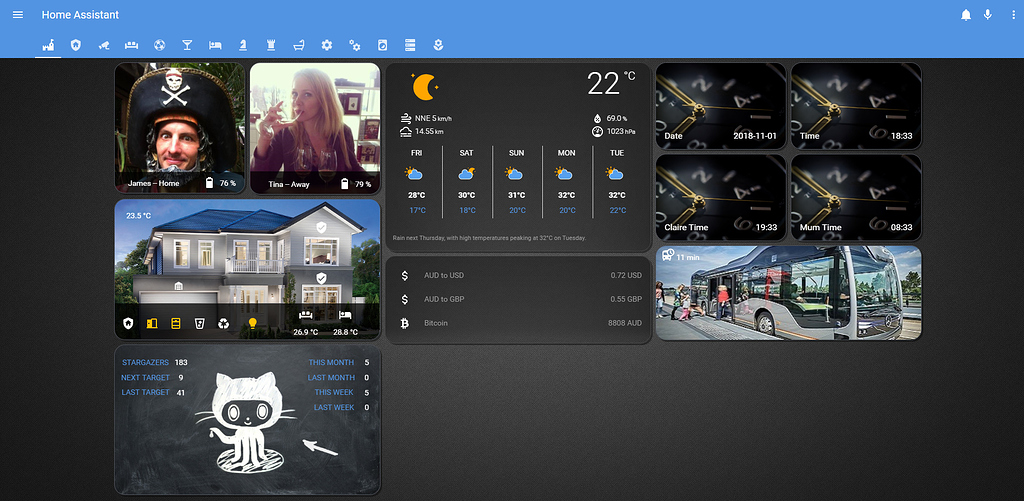Open the Time 18:33 clock card
The image size is (1024, 501).
point(856,106)
